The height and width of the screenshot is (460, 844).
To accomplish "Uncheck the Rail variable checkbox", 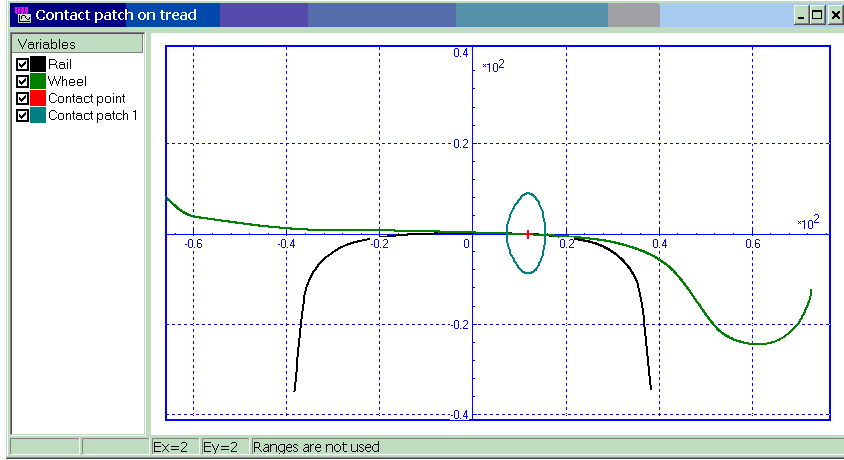I will [x=22, y=65].
